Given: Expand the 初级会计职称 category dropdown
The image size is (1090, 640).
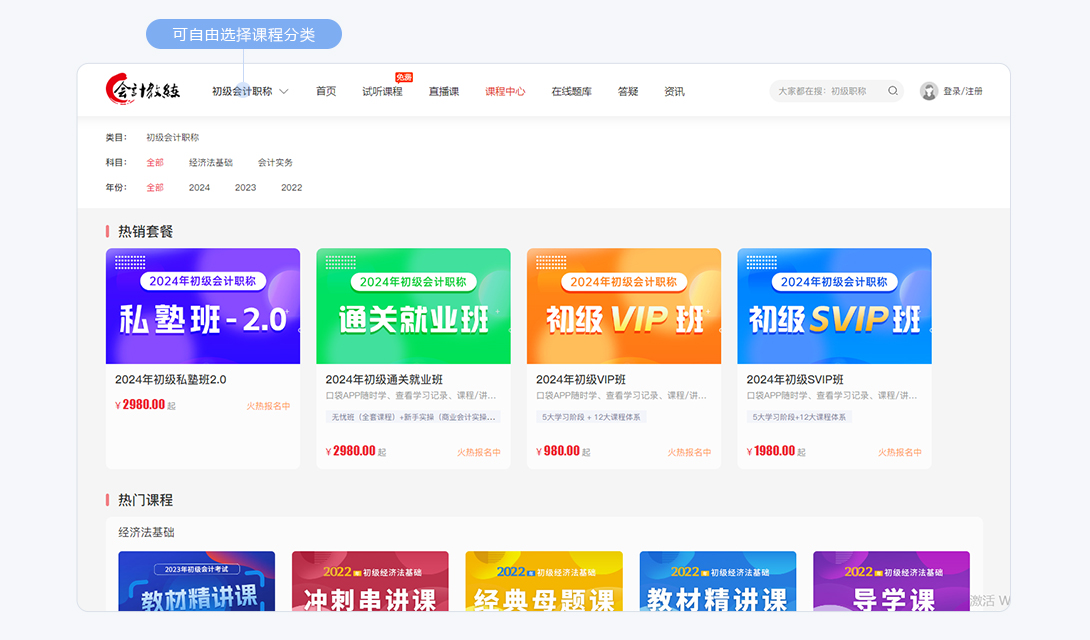Looking at the screenshot, I should coord(250,91).
